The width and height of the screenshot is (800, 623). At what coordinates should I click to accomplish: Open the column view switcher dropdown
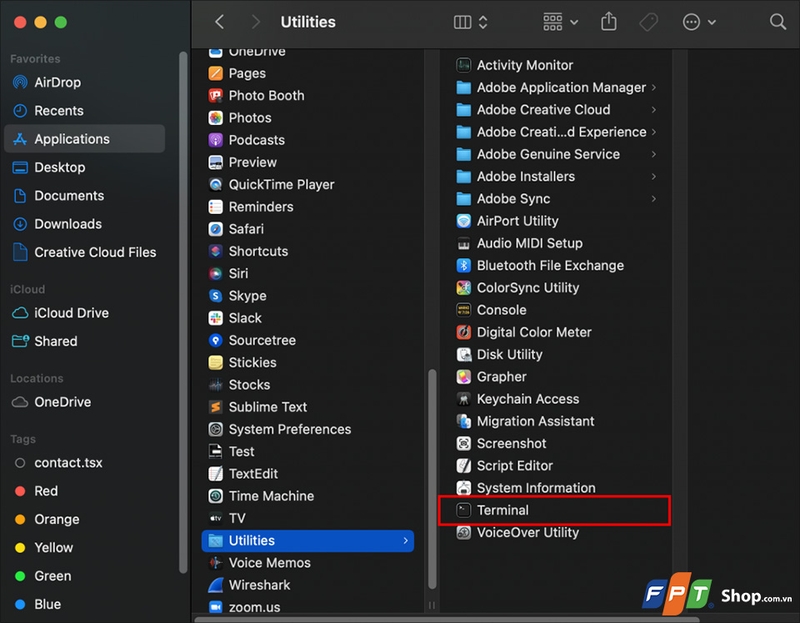click(471, 22)
